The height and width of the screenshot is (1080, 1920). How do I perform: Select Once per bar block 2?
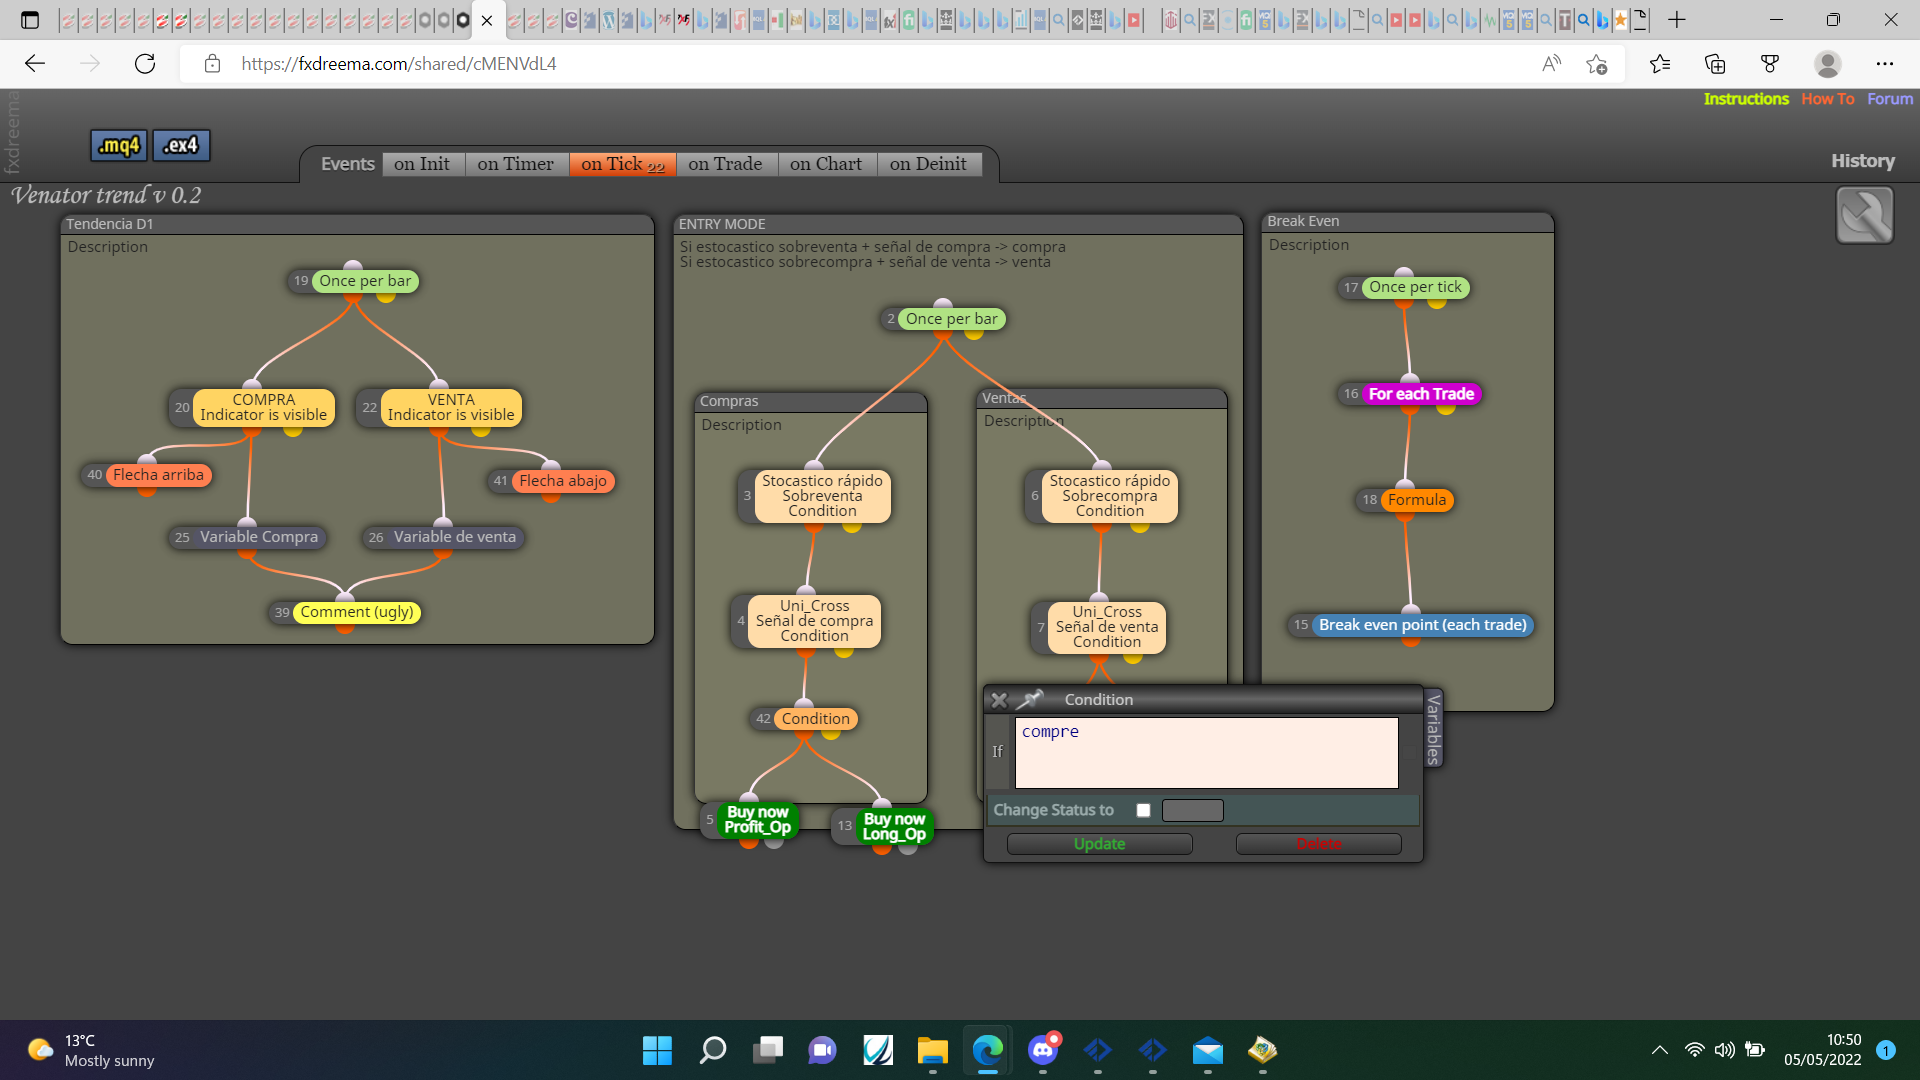[952, 319]
